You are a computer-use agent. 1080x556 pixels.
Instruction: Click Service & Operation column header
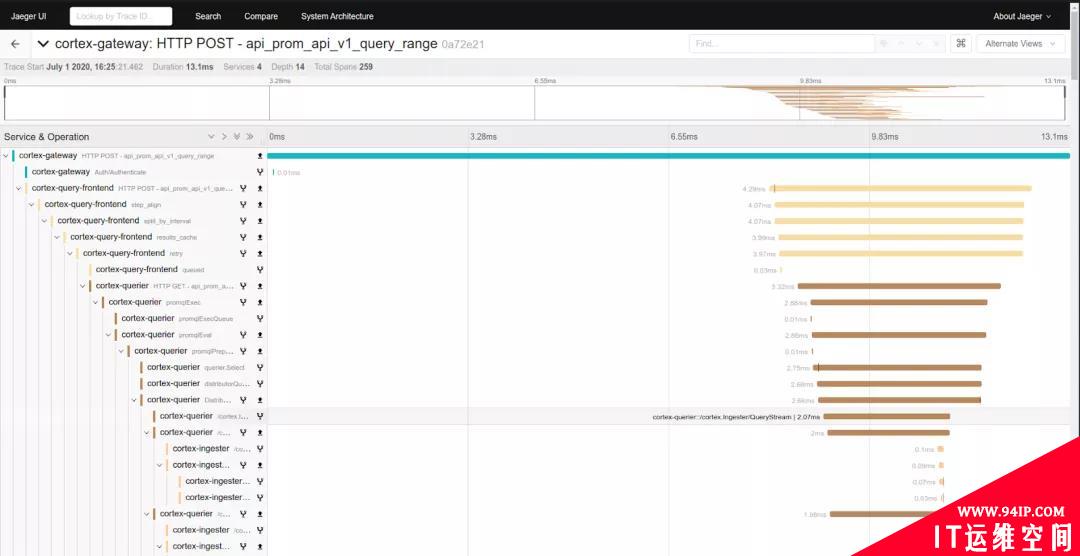tap(47, 137)
